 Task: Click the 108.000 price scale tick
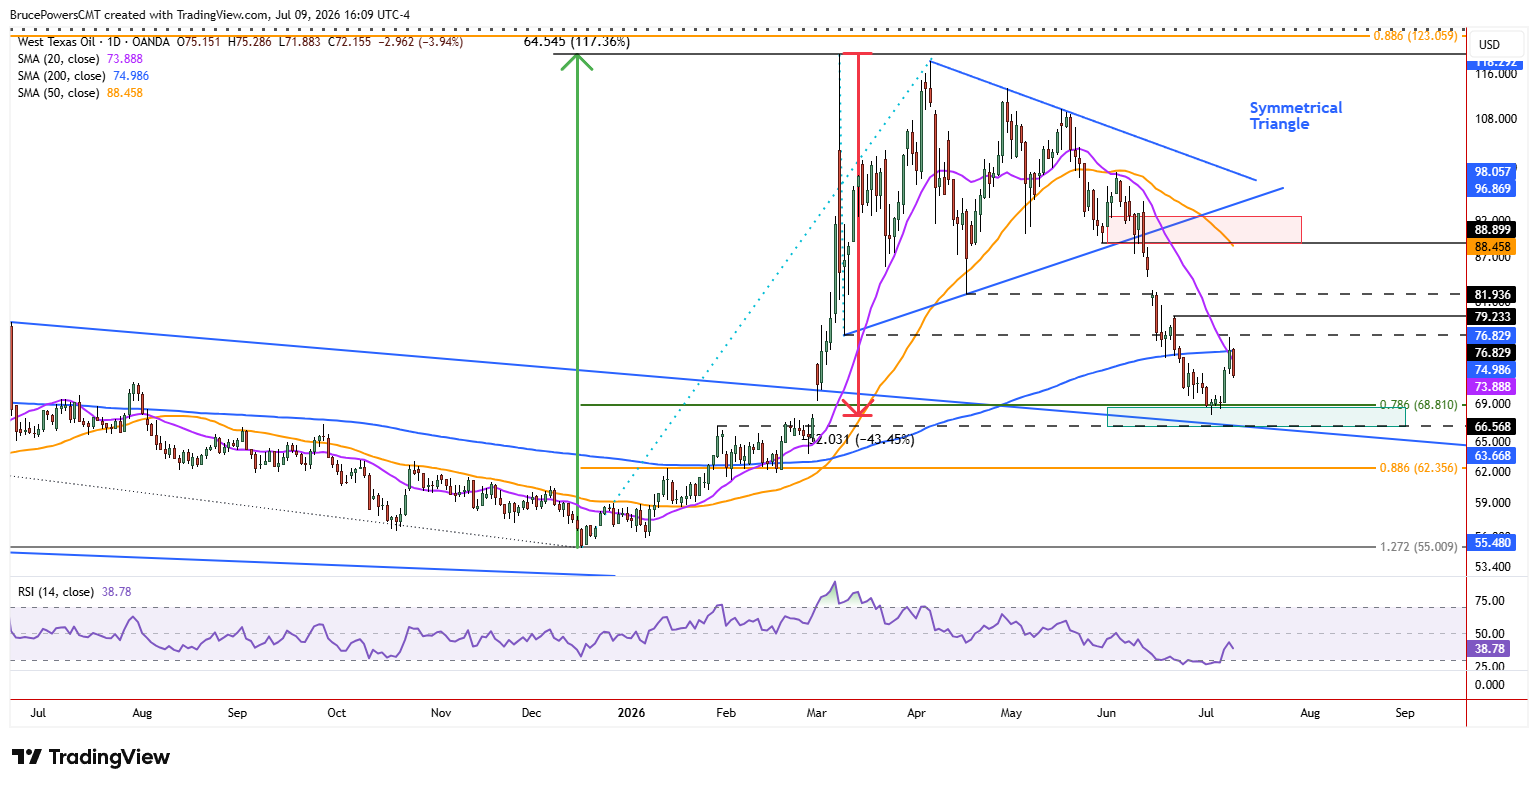point(1495,119)
